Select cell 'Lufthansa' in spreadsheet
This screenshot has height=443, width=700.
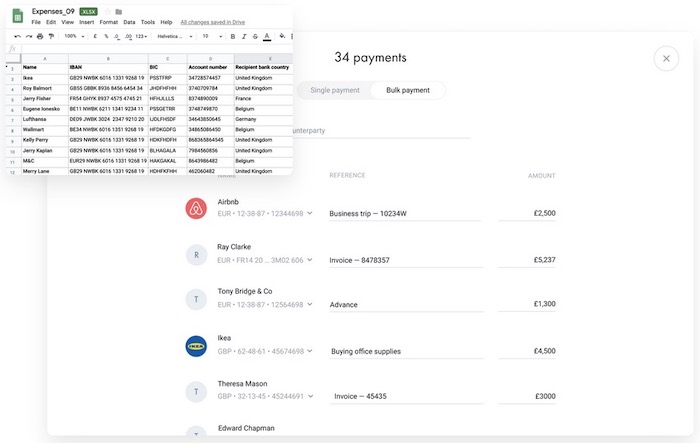[45, 120]
